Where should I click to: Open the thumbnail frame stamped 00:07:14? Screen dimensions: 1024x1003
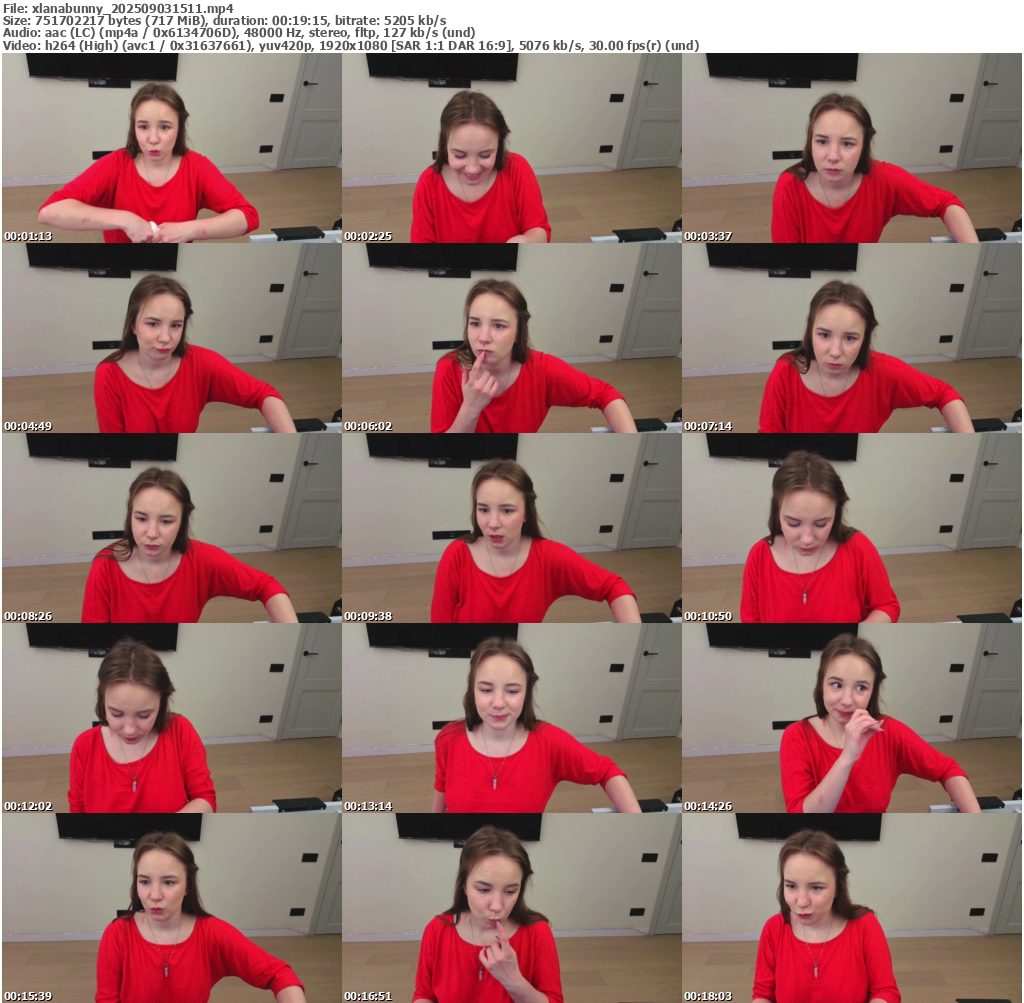[852, 338]
